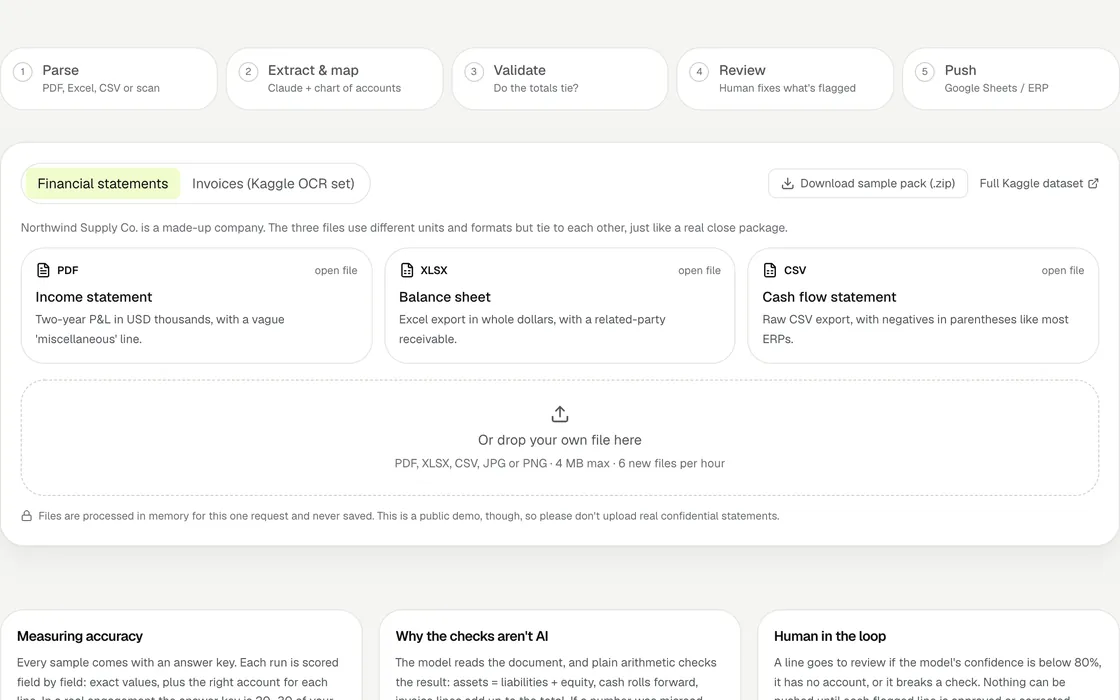
Task: Open file on the Balance sheet card
Action: point(699,270)
